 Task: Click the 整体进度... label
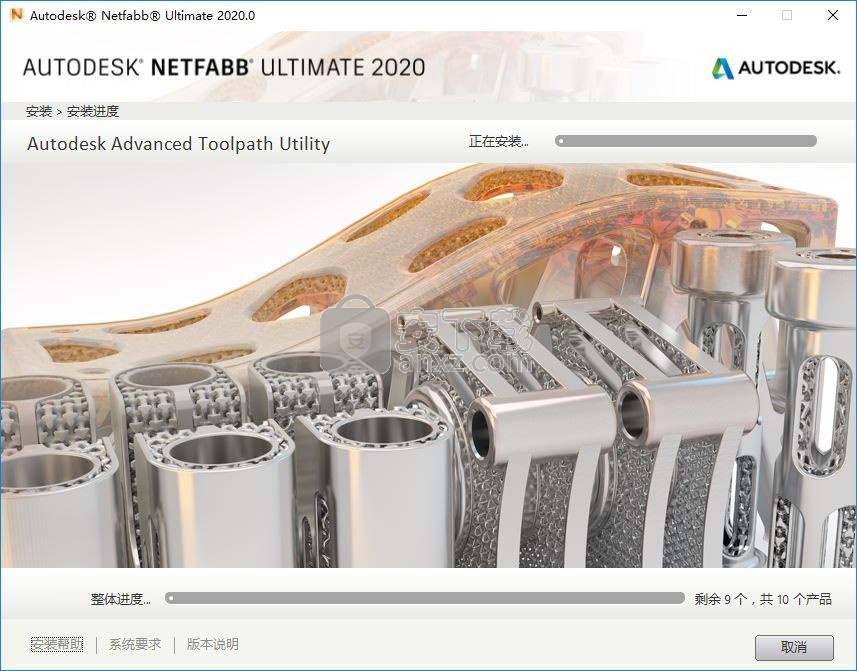(x=120, y=599)
